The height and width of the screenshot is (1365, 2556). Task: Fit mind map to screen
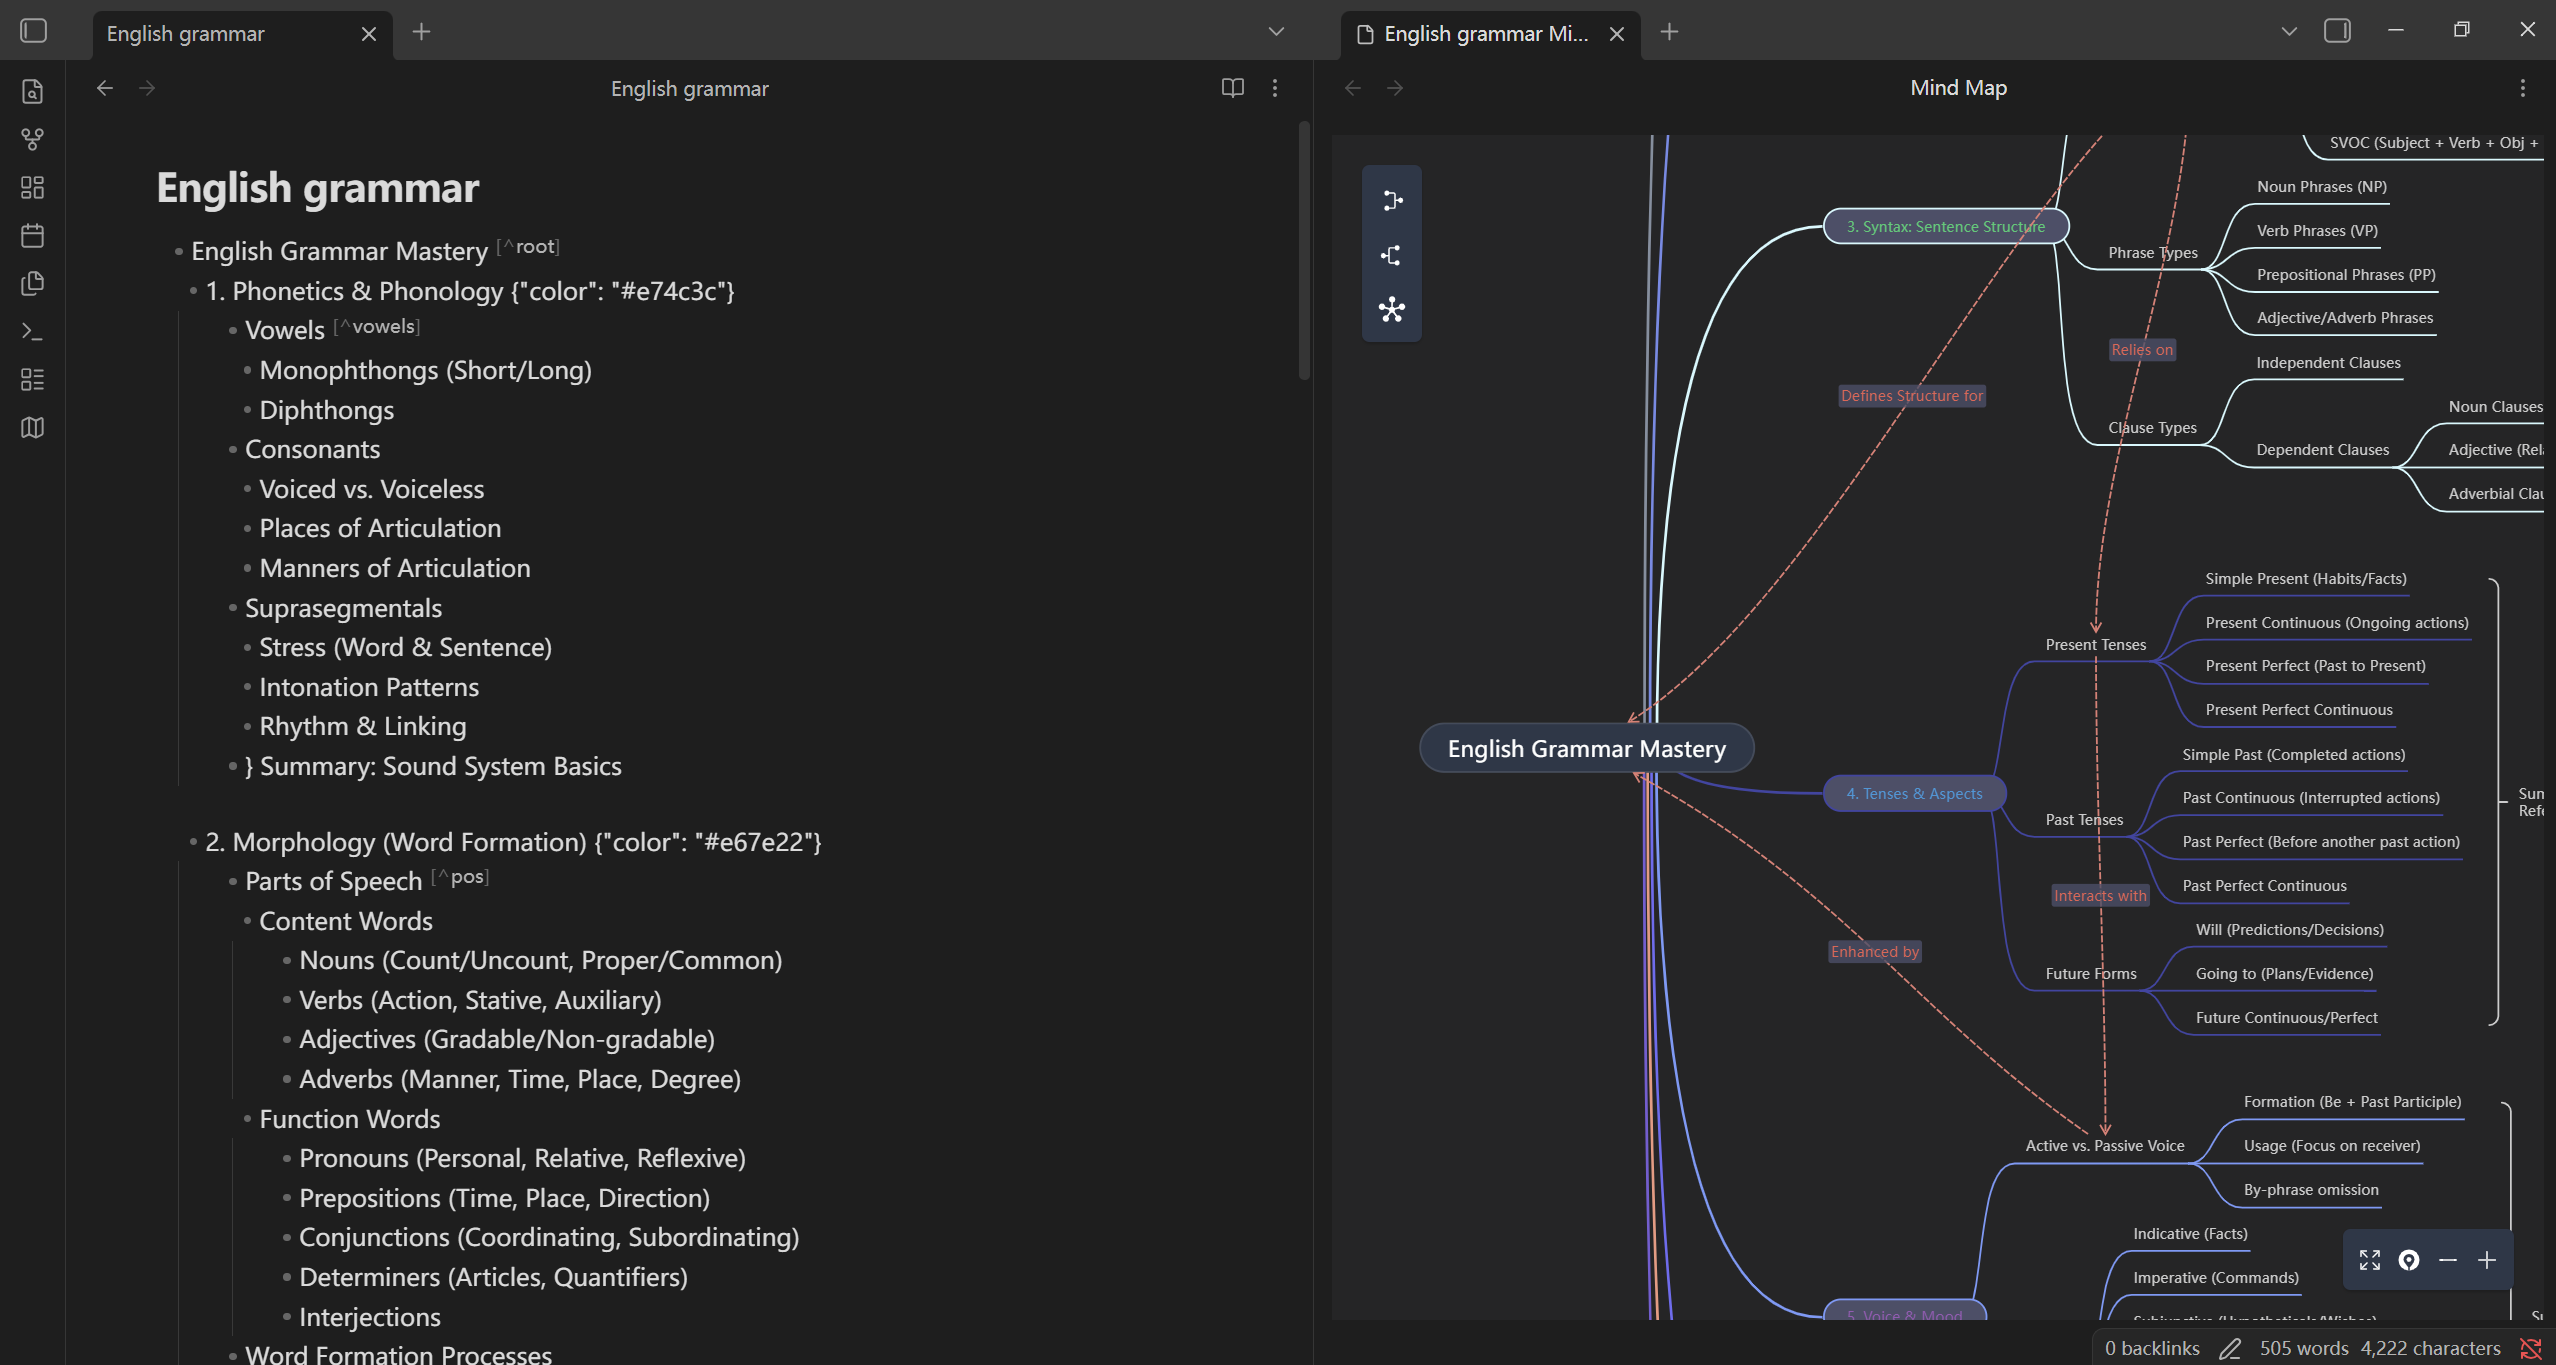[2369, 1260]
